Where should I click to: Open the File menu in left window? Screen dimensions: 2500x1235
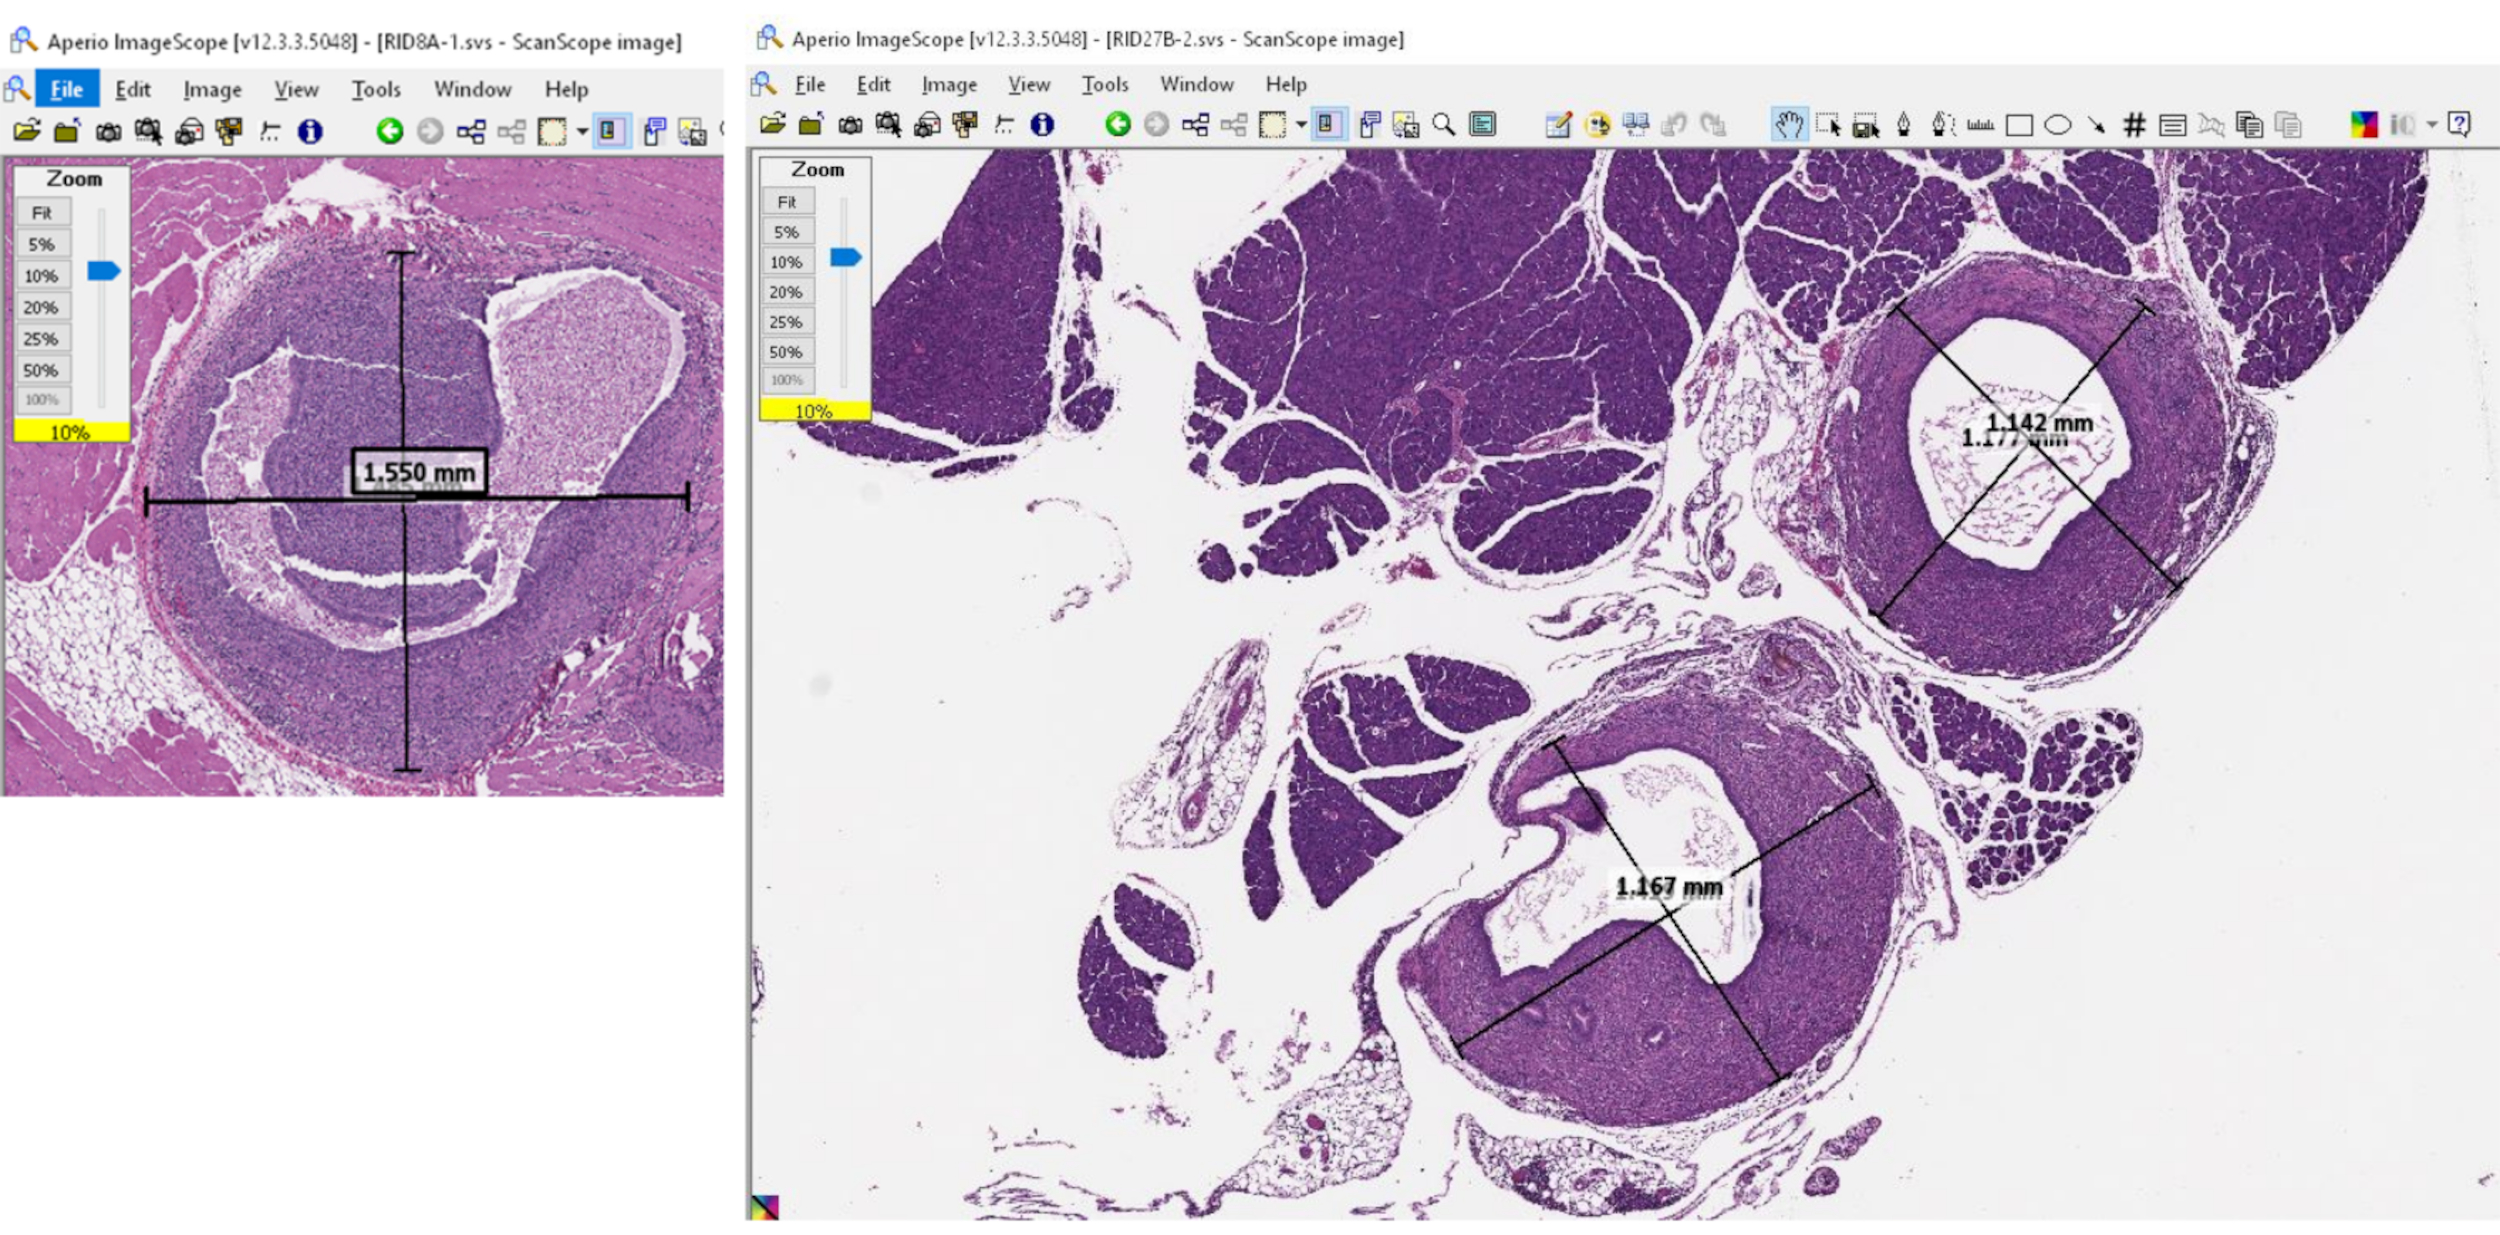coord(67,89)
